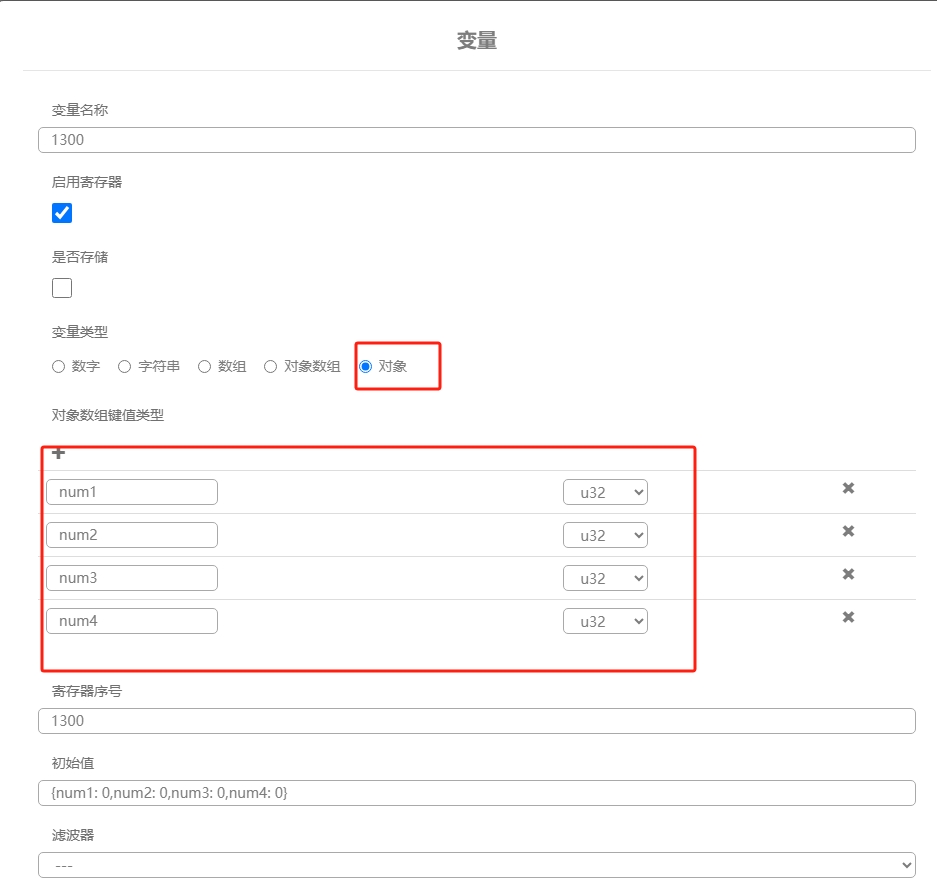Remove the num3 row with X icon

click(x=848, y=574)
